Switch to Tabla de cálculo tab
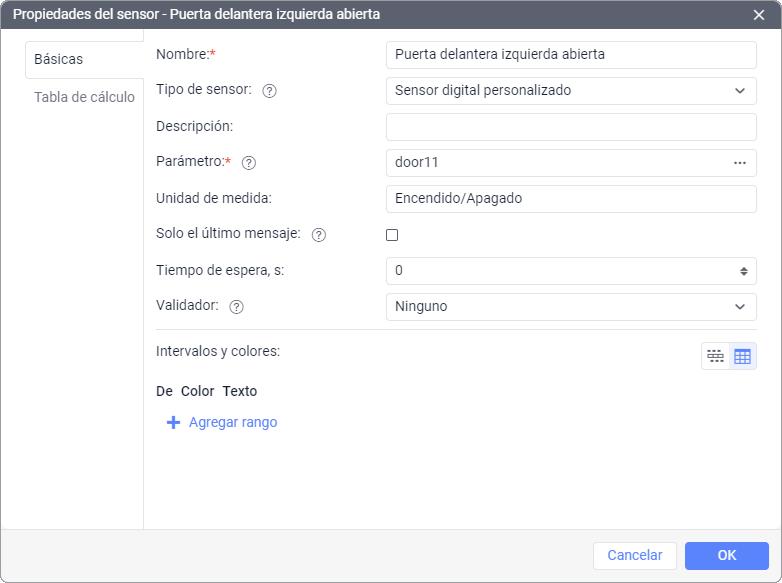 tap(84, 97)
